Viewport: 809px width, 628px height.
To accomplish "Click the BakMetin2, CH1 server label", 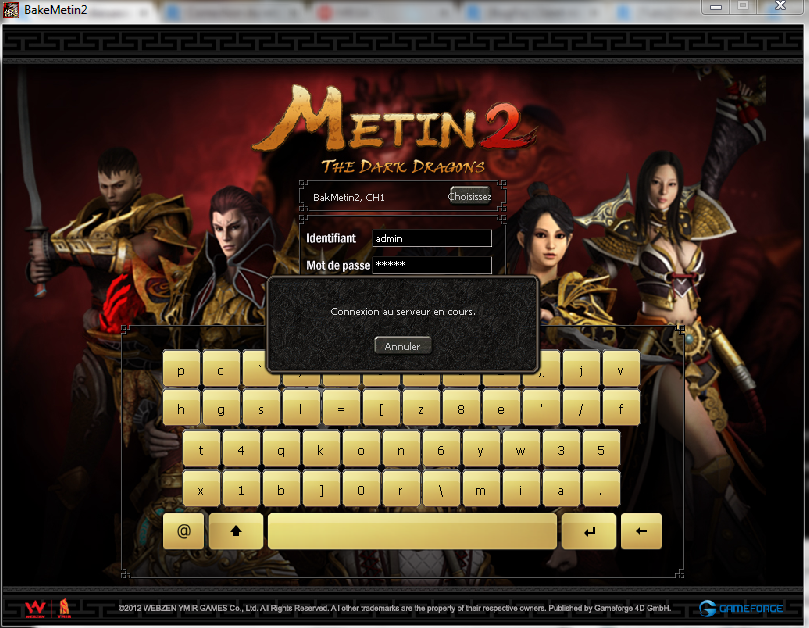I will (x=349, y=197).
